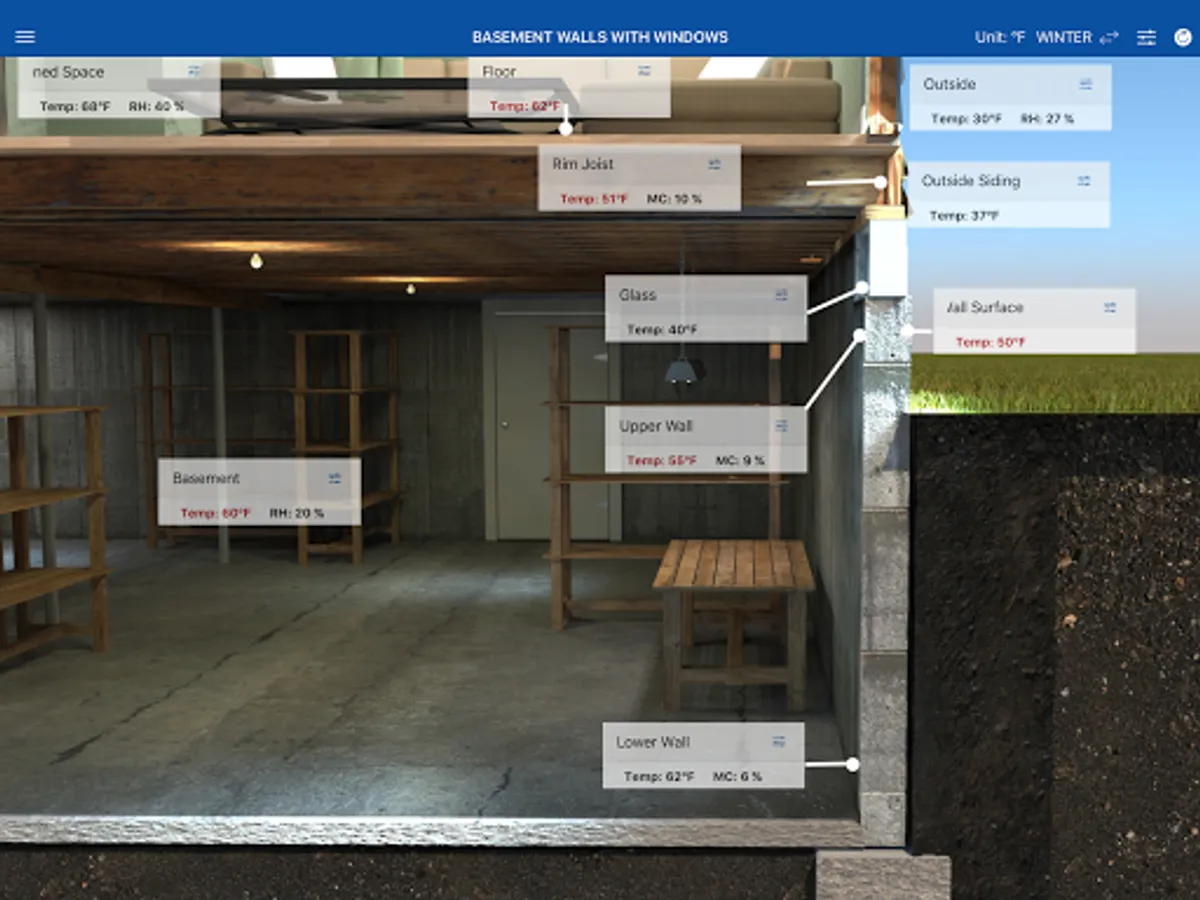Click the Floor card title
This screenshot has width=1200, height=900.
(x=499, y=71)
